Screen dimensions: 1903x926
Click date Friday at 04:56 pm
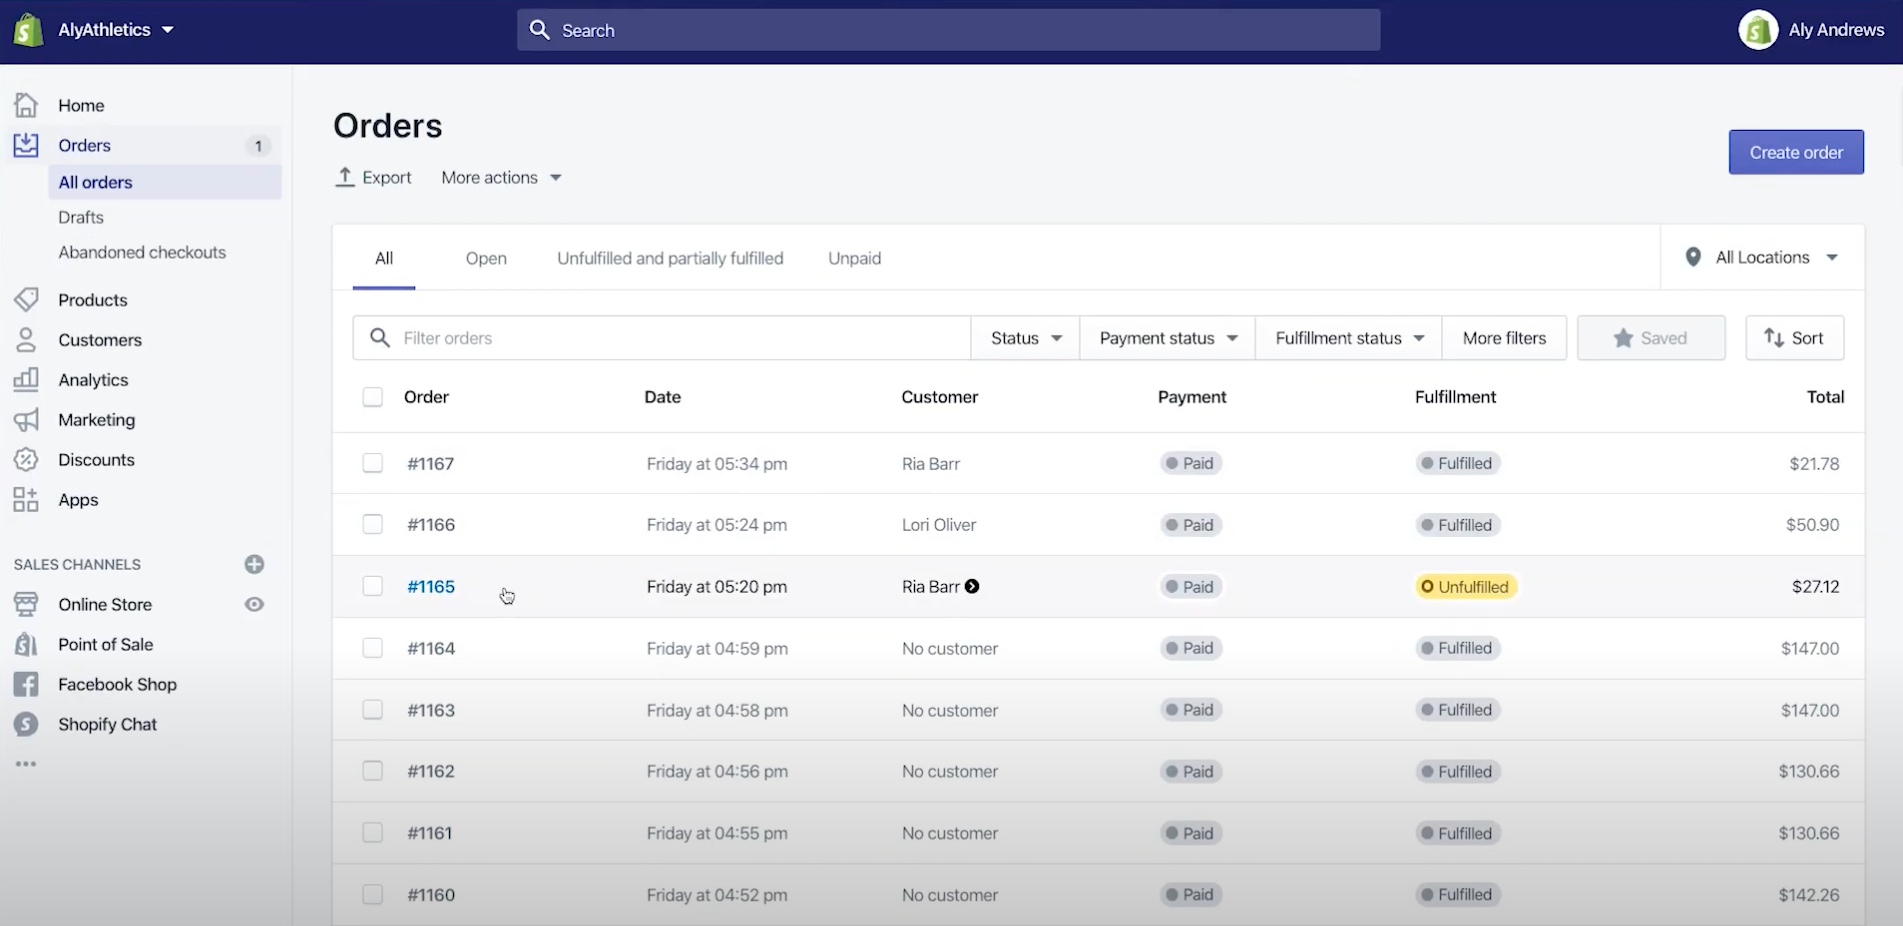[x=717, y=771]
